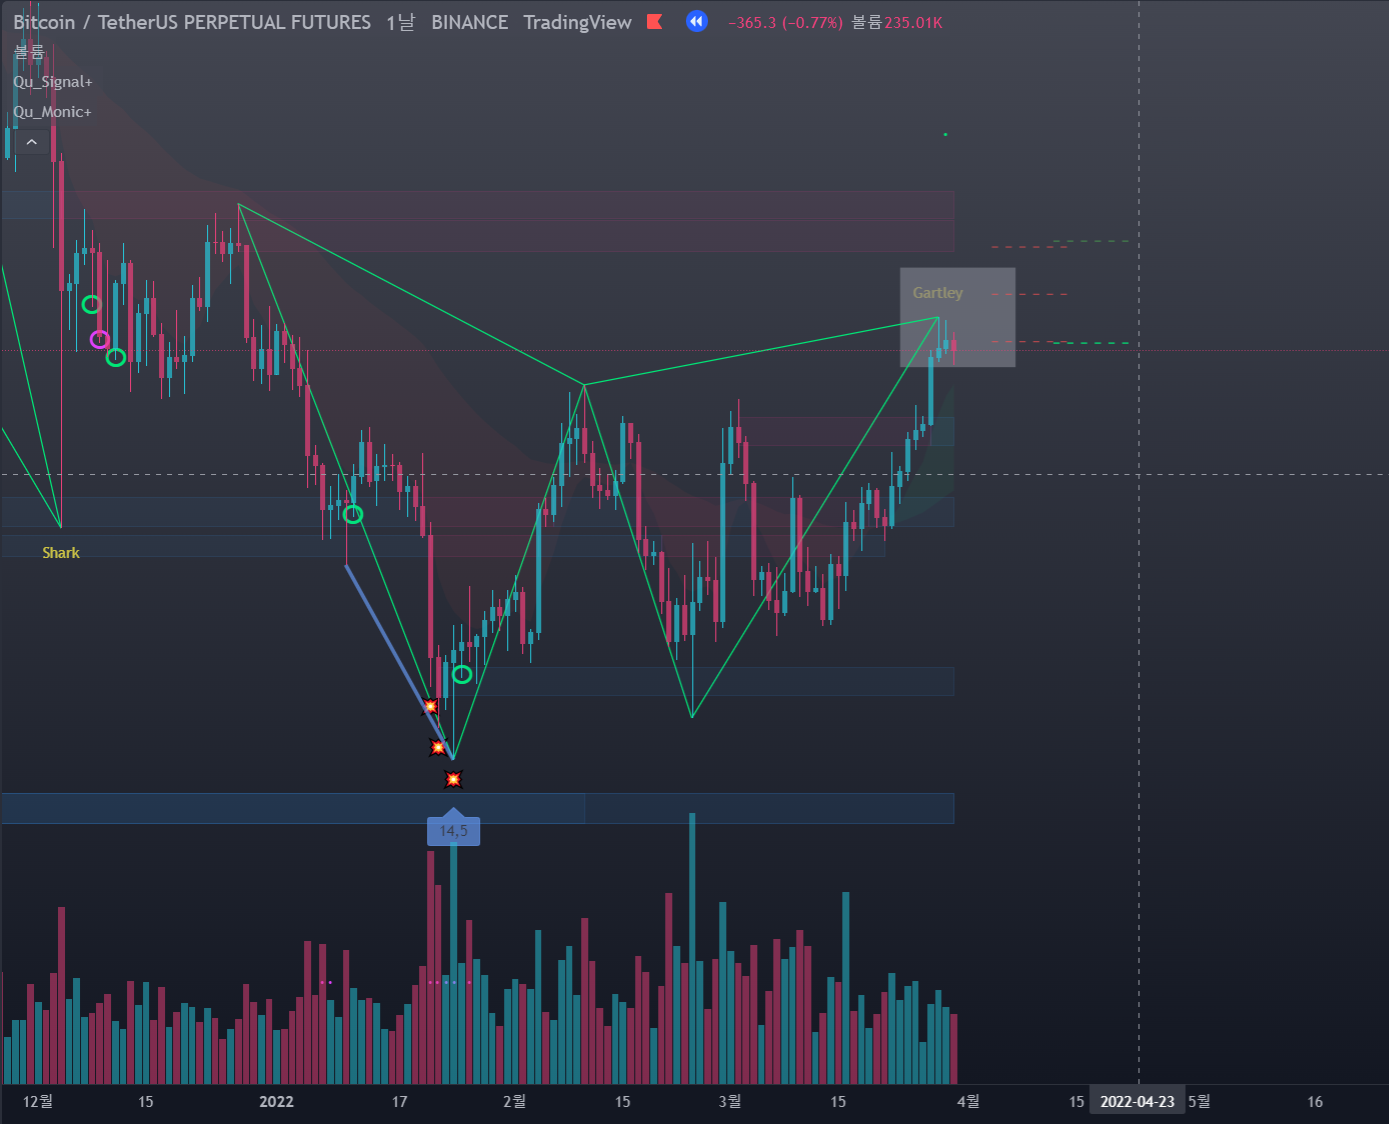This screenshot has height=1124, width=1389.
Task: Click the middle explosion marker at the low
Action: click(x=438, y=747)
